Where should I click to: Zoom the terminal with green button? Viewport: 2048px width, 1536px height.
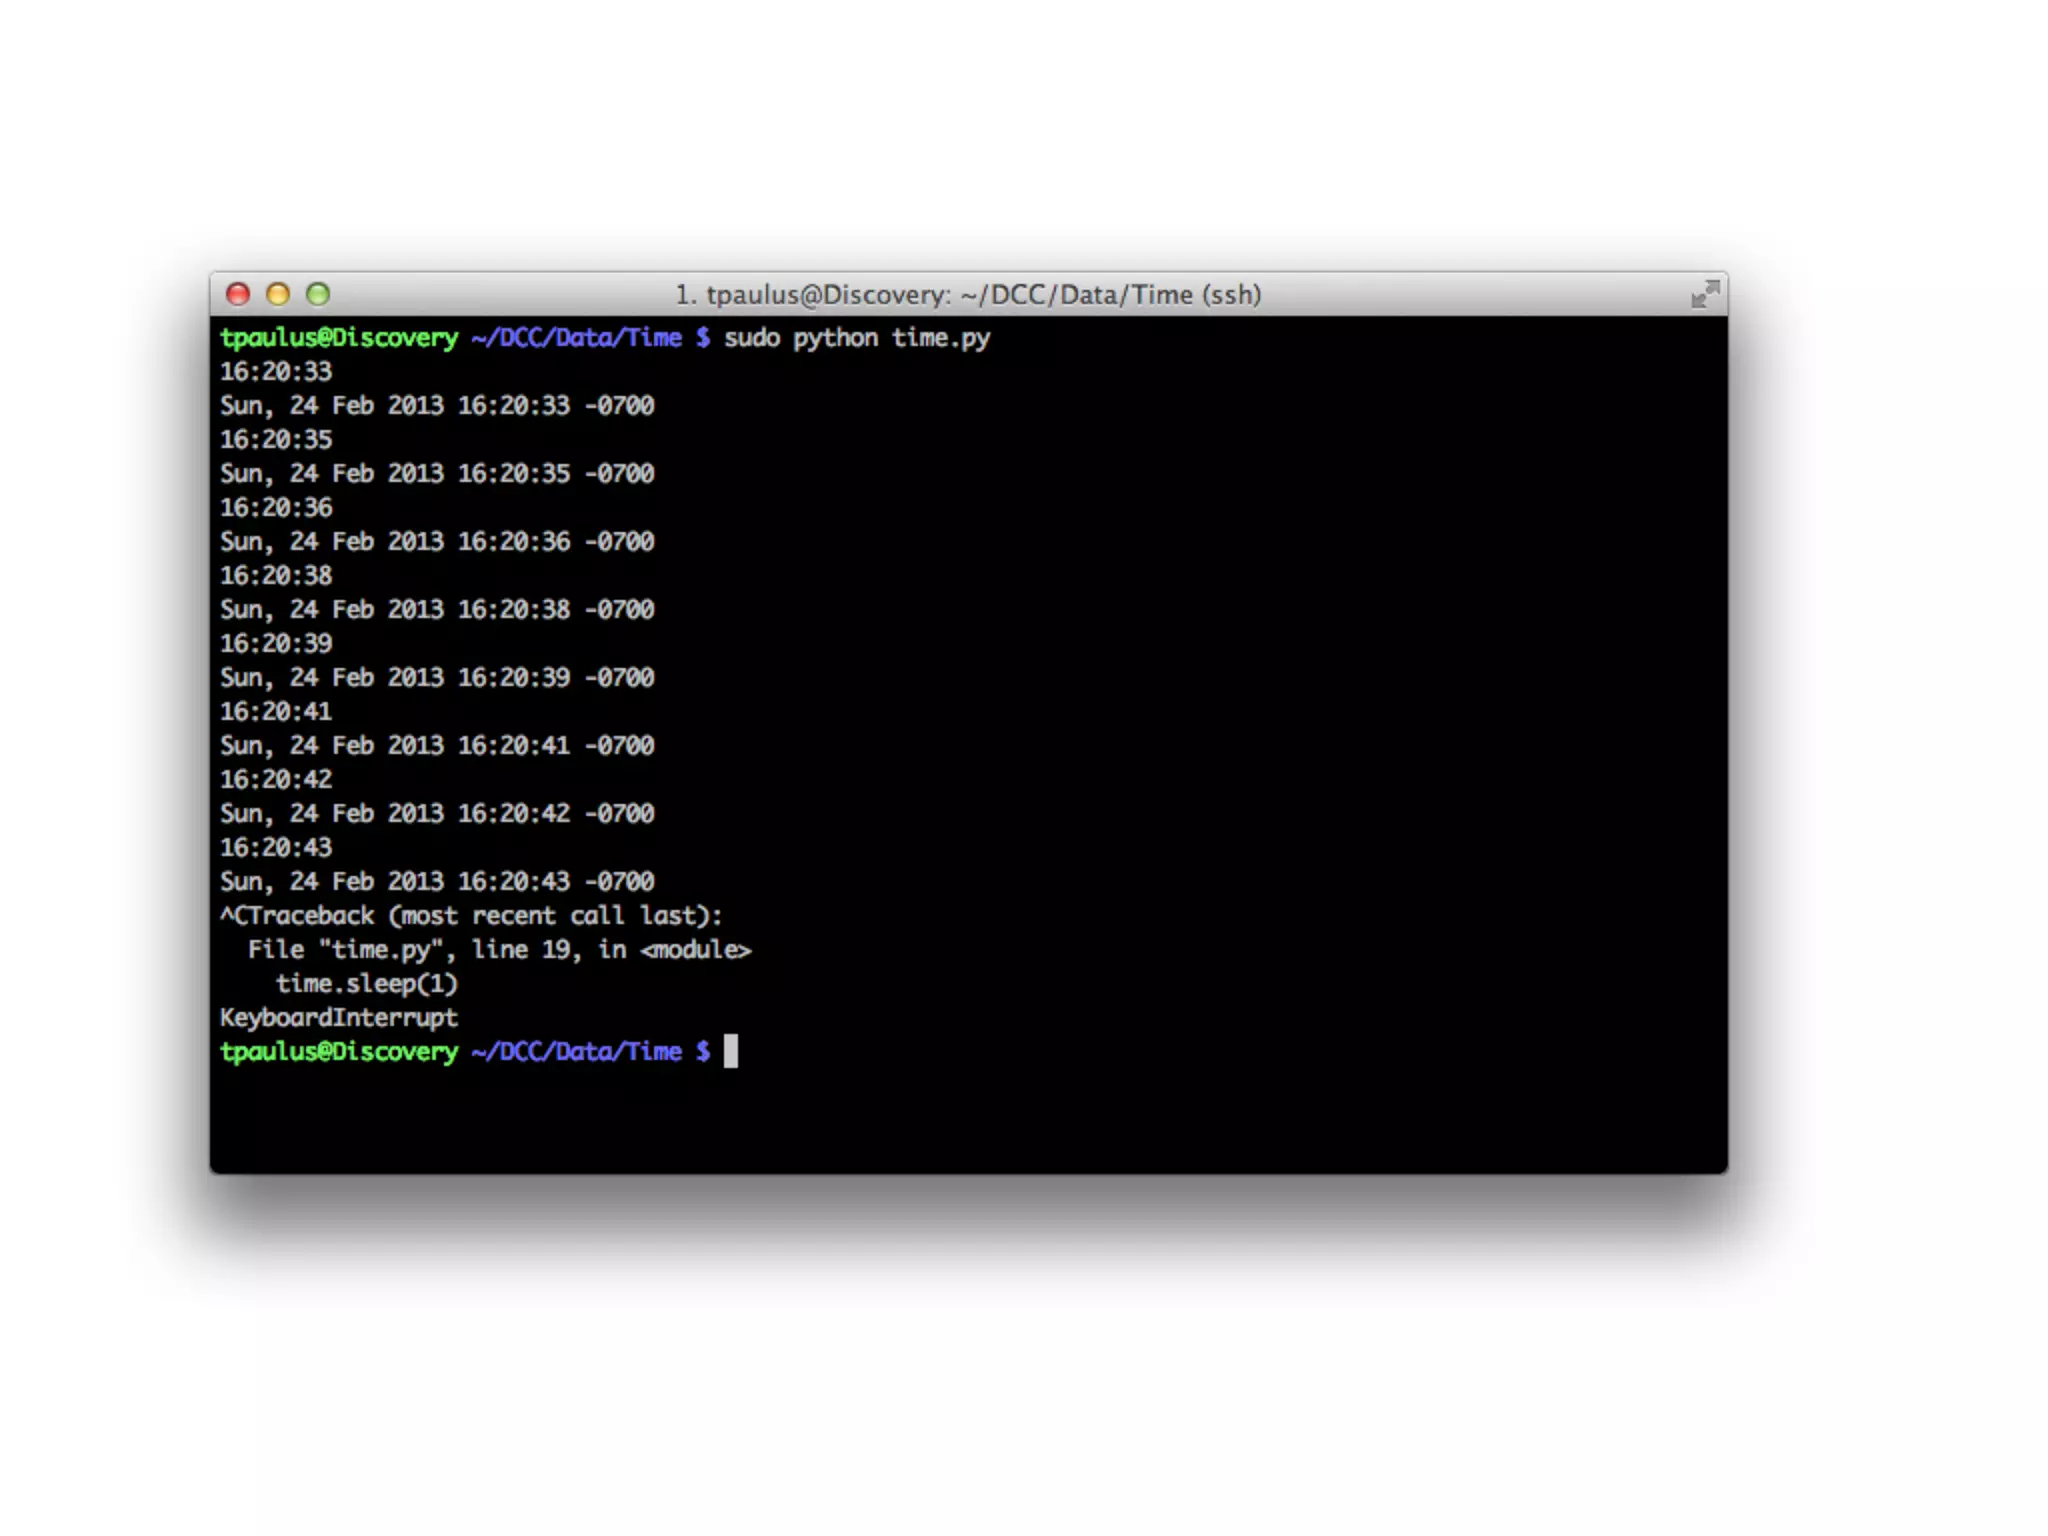pos(318,294)
